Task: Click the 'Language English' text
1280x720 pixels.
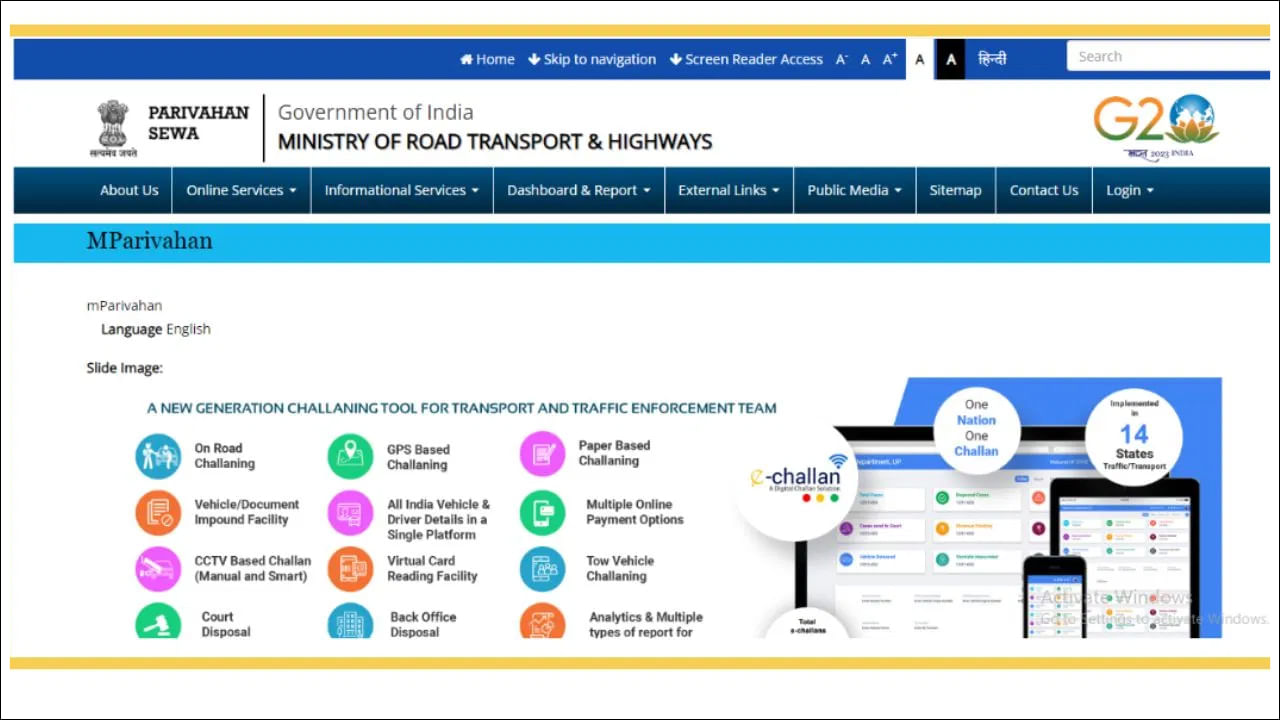Action: (156, 329)
